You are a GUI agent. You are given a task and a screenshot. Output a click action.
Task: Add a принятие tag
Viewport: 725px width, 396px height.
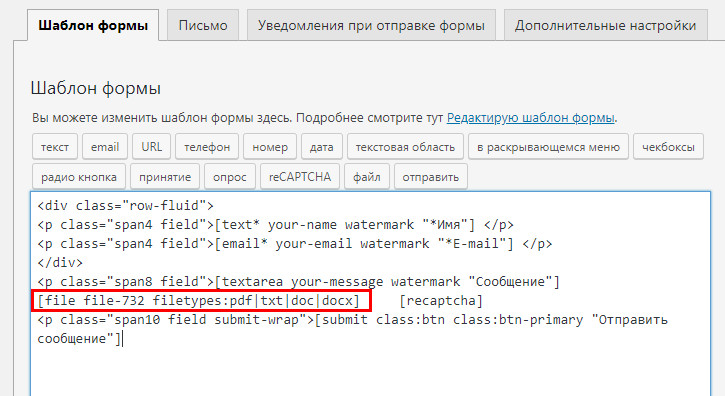(x=165, y=177)
